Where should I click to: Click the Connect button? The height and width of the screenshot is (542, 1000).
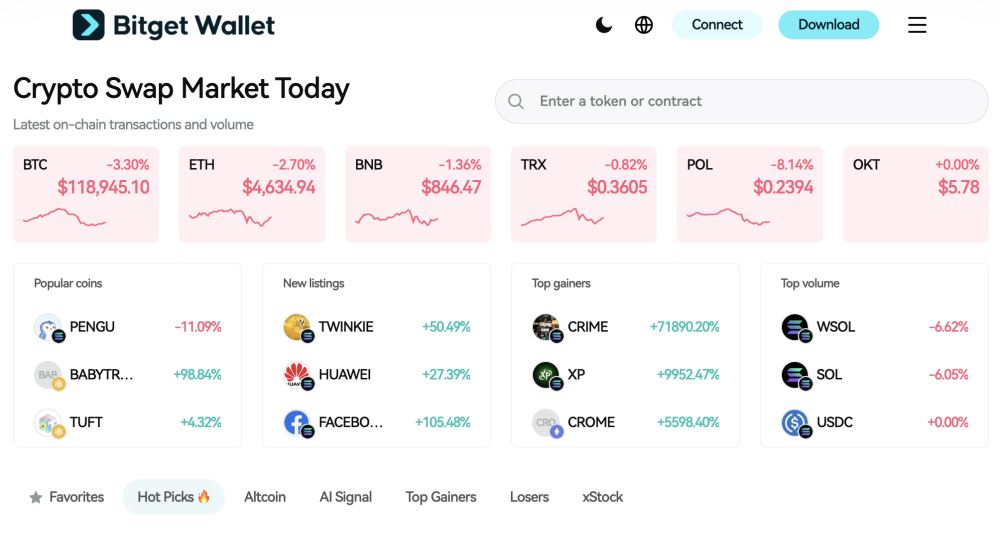click(x=717, y=25)
